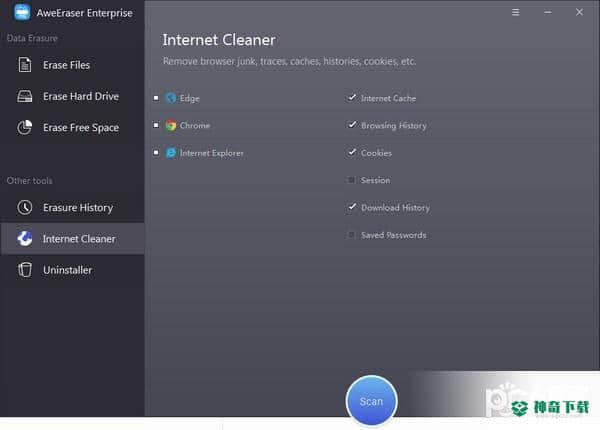
Task: Click the Erasure History clock icon
Action: click(25, 207)
